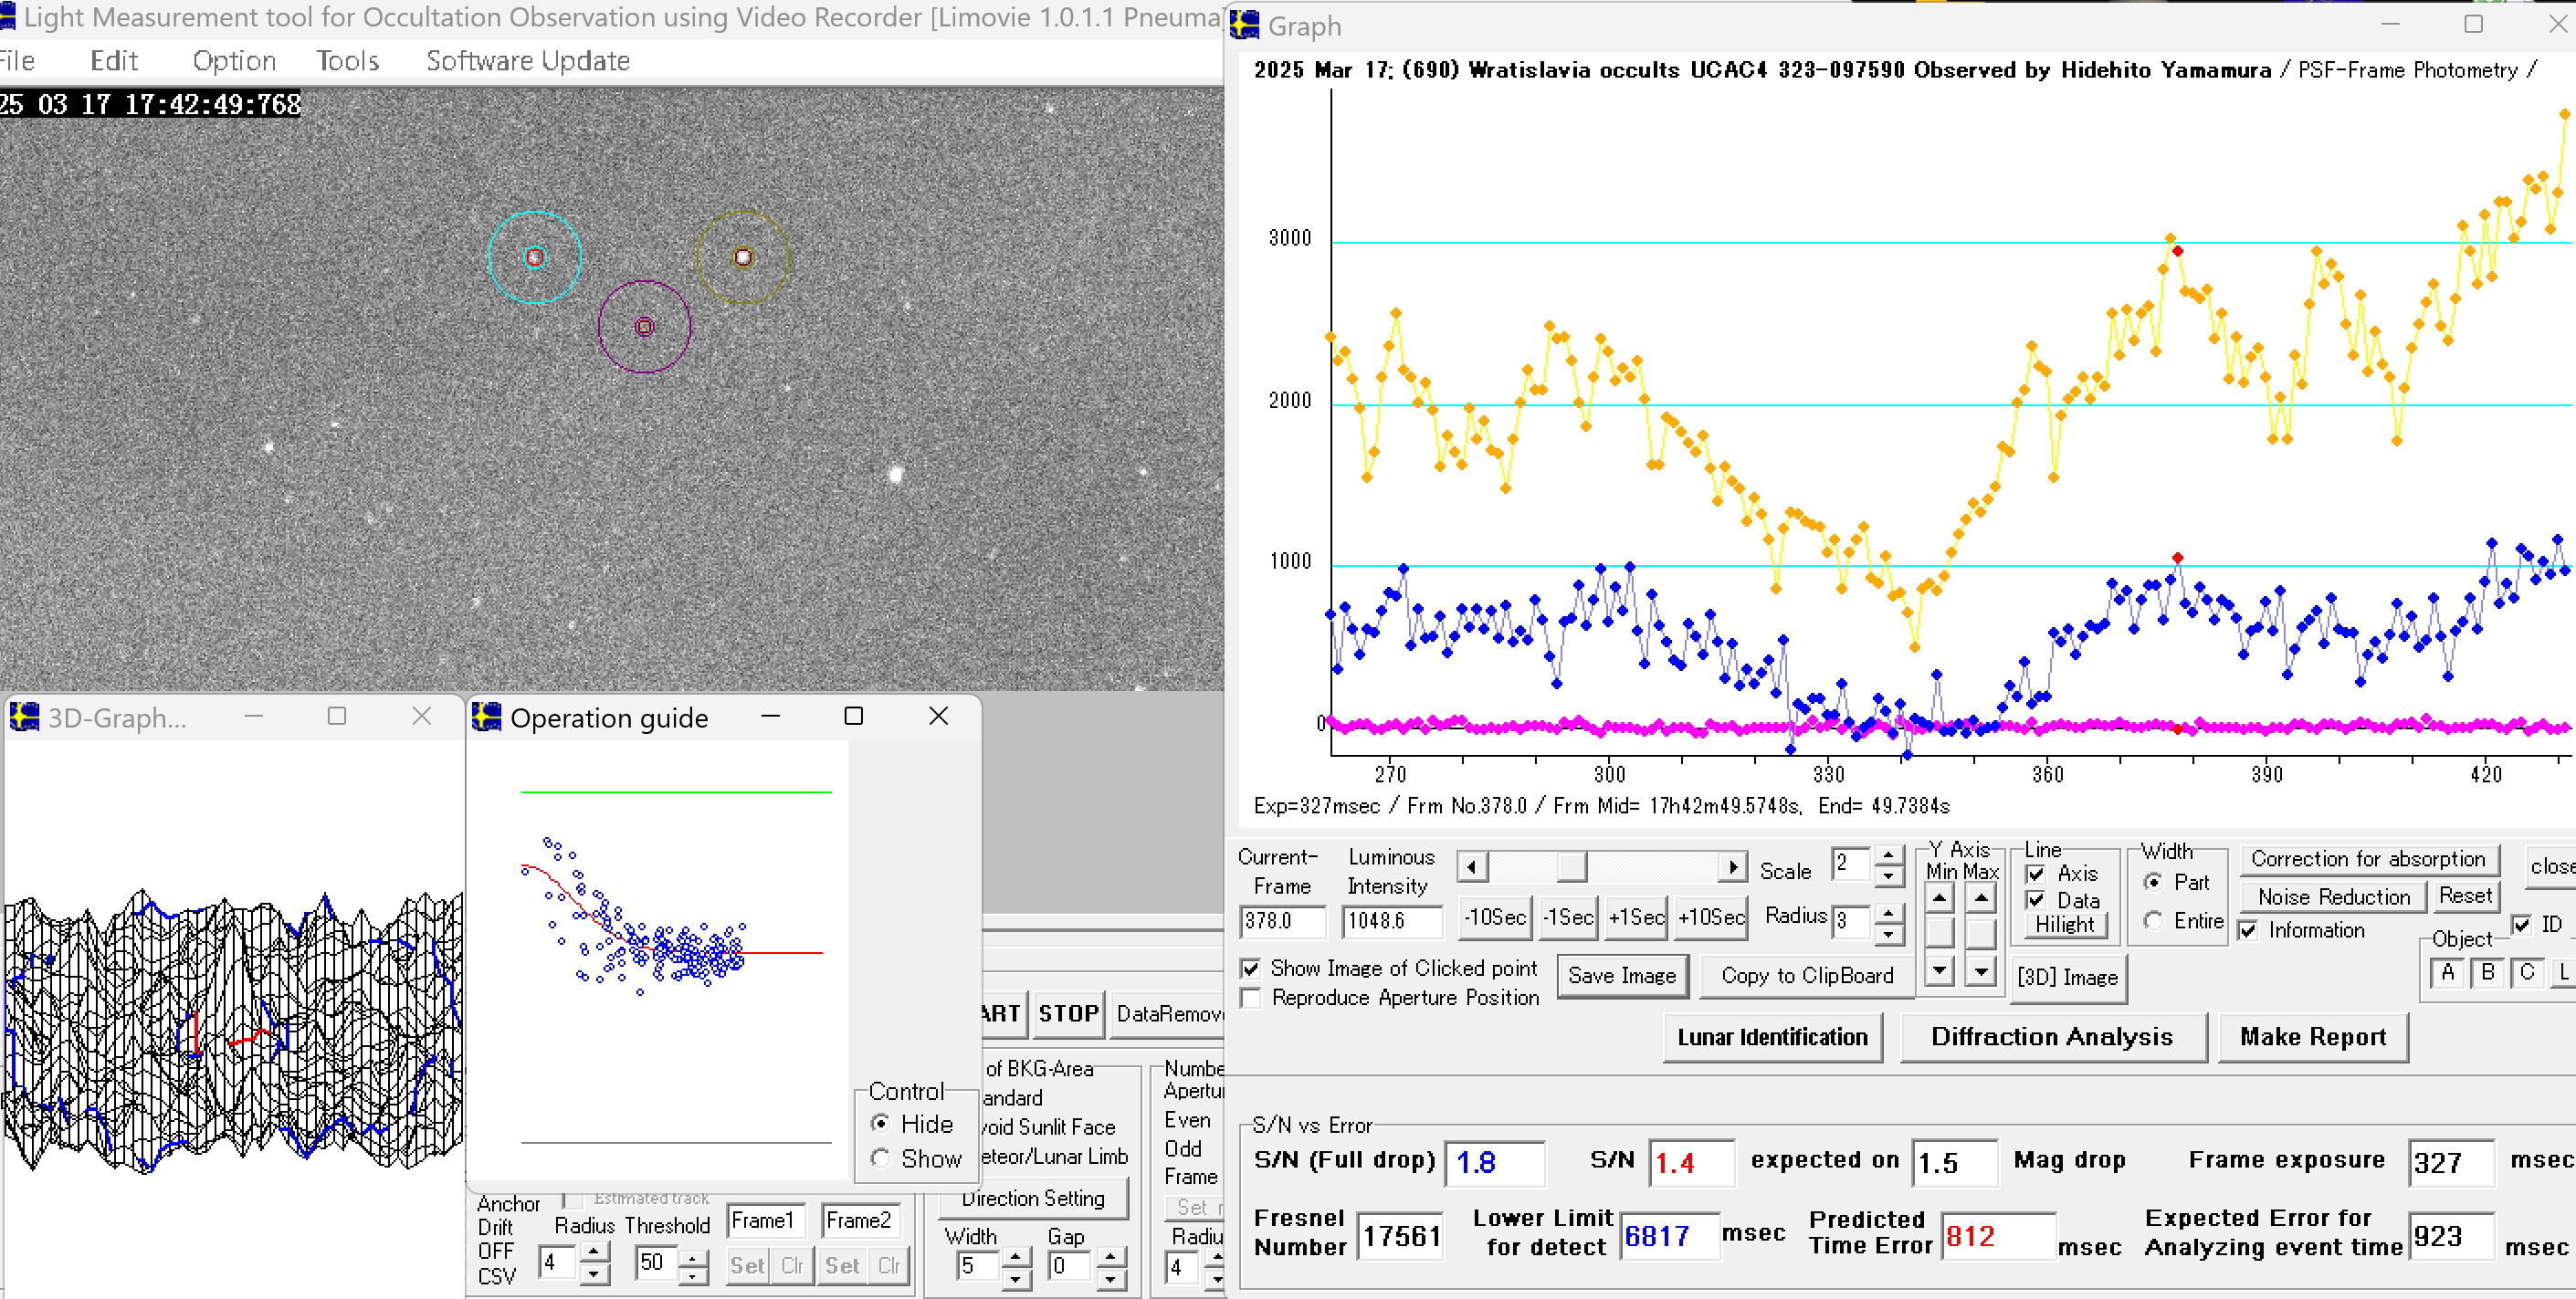Click the Make Report button
Image resolution: width=2576 pixels, height=1299 pixels.
pyautogui.click(x=2312, y=1037)
